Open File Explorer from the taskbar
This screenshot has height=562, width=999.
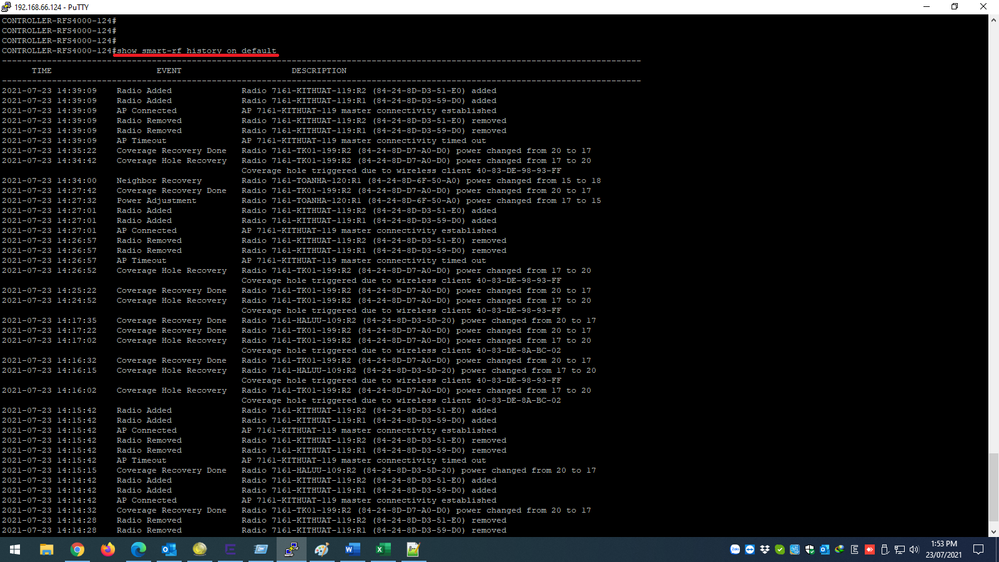tap(46, 549)
